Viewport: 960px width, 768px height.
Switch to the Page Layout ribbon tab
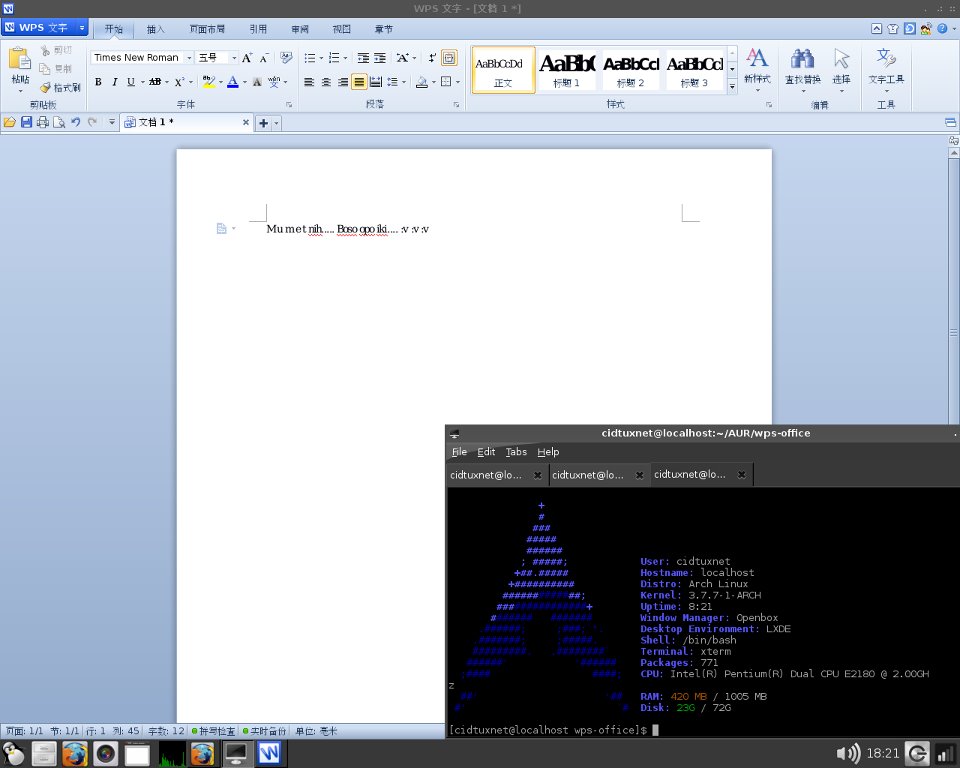[207, 29]
